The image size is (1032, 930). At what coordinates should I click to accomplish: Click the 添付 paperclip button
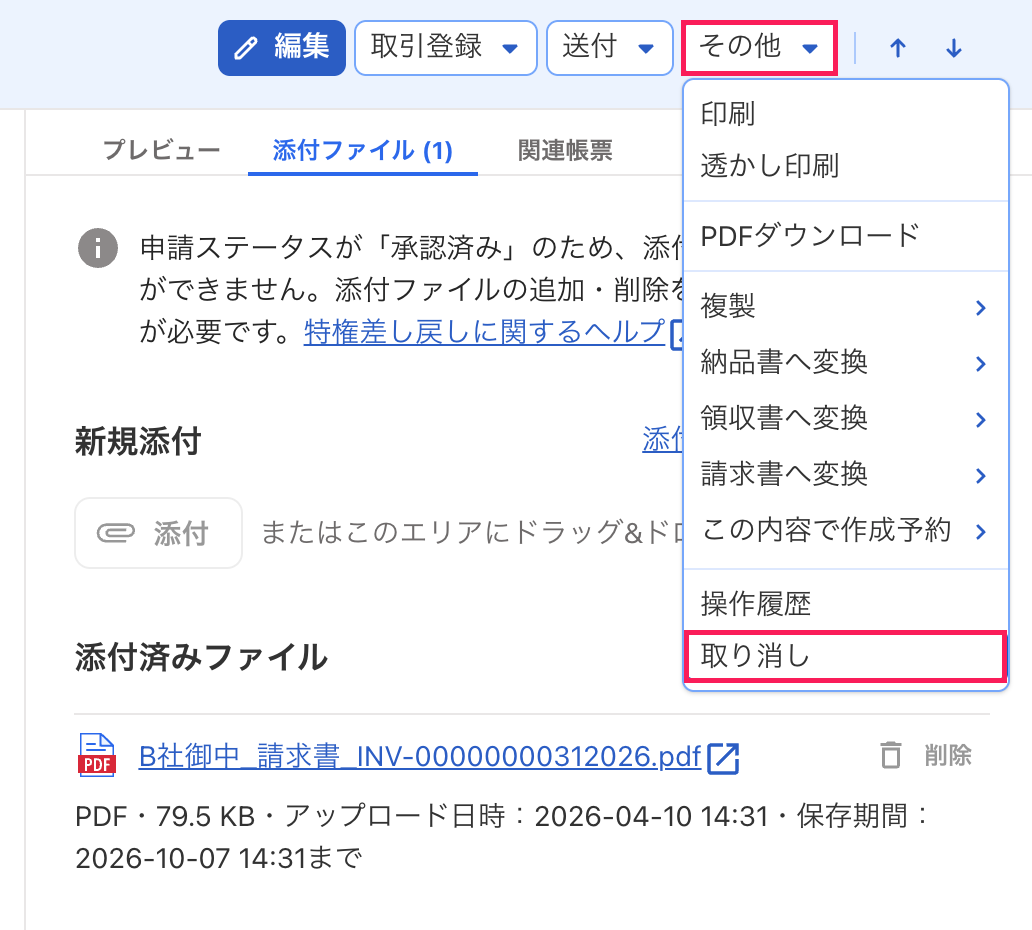pyautogui.click(x=159, y=533)
